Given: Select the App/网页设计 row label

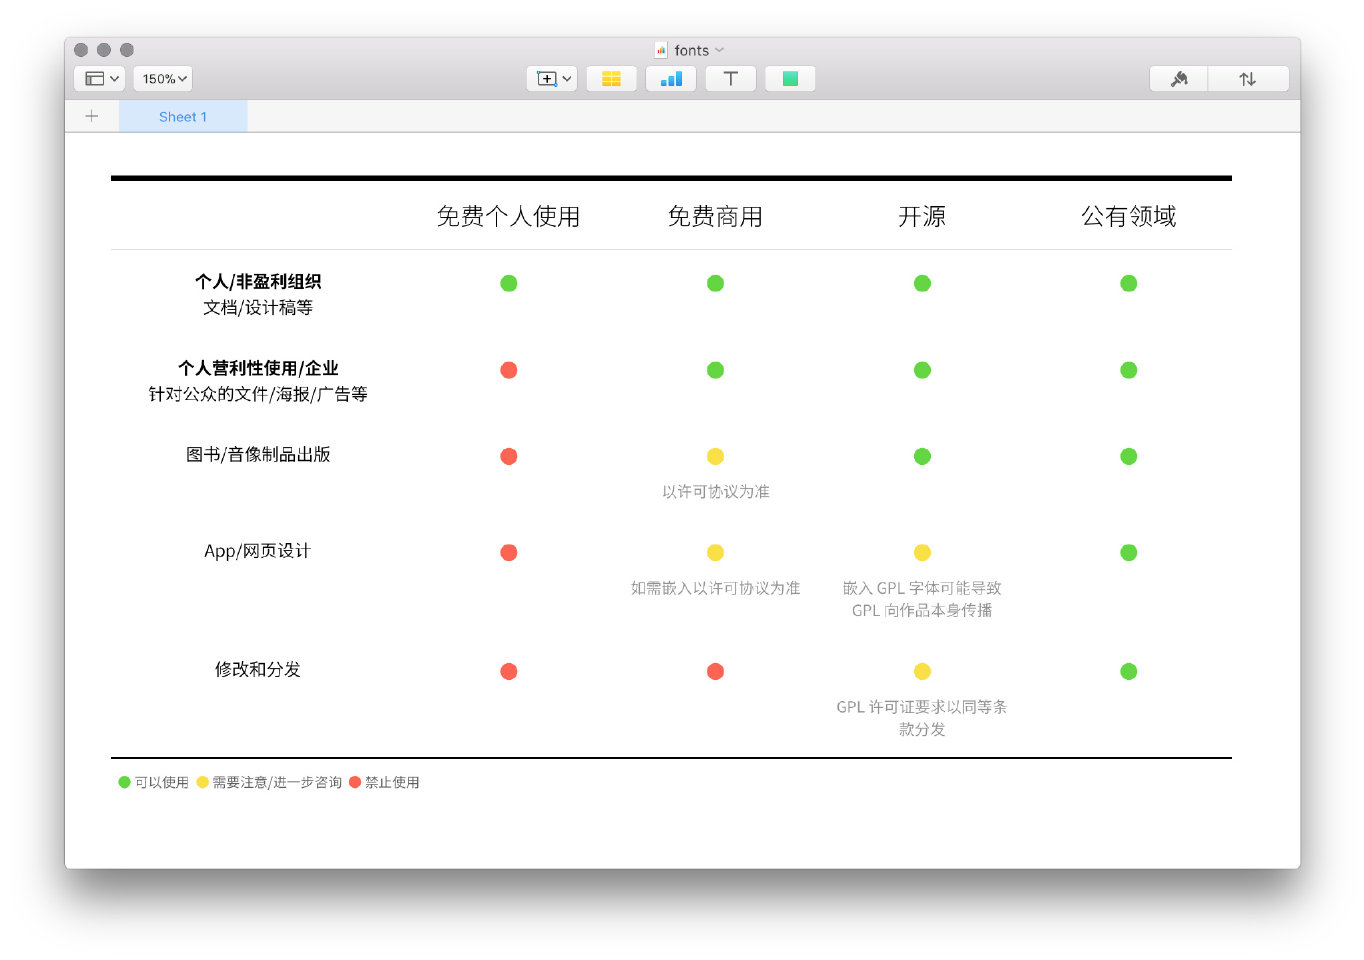Looking at the screenshot, I should (257, 551).
